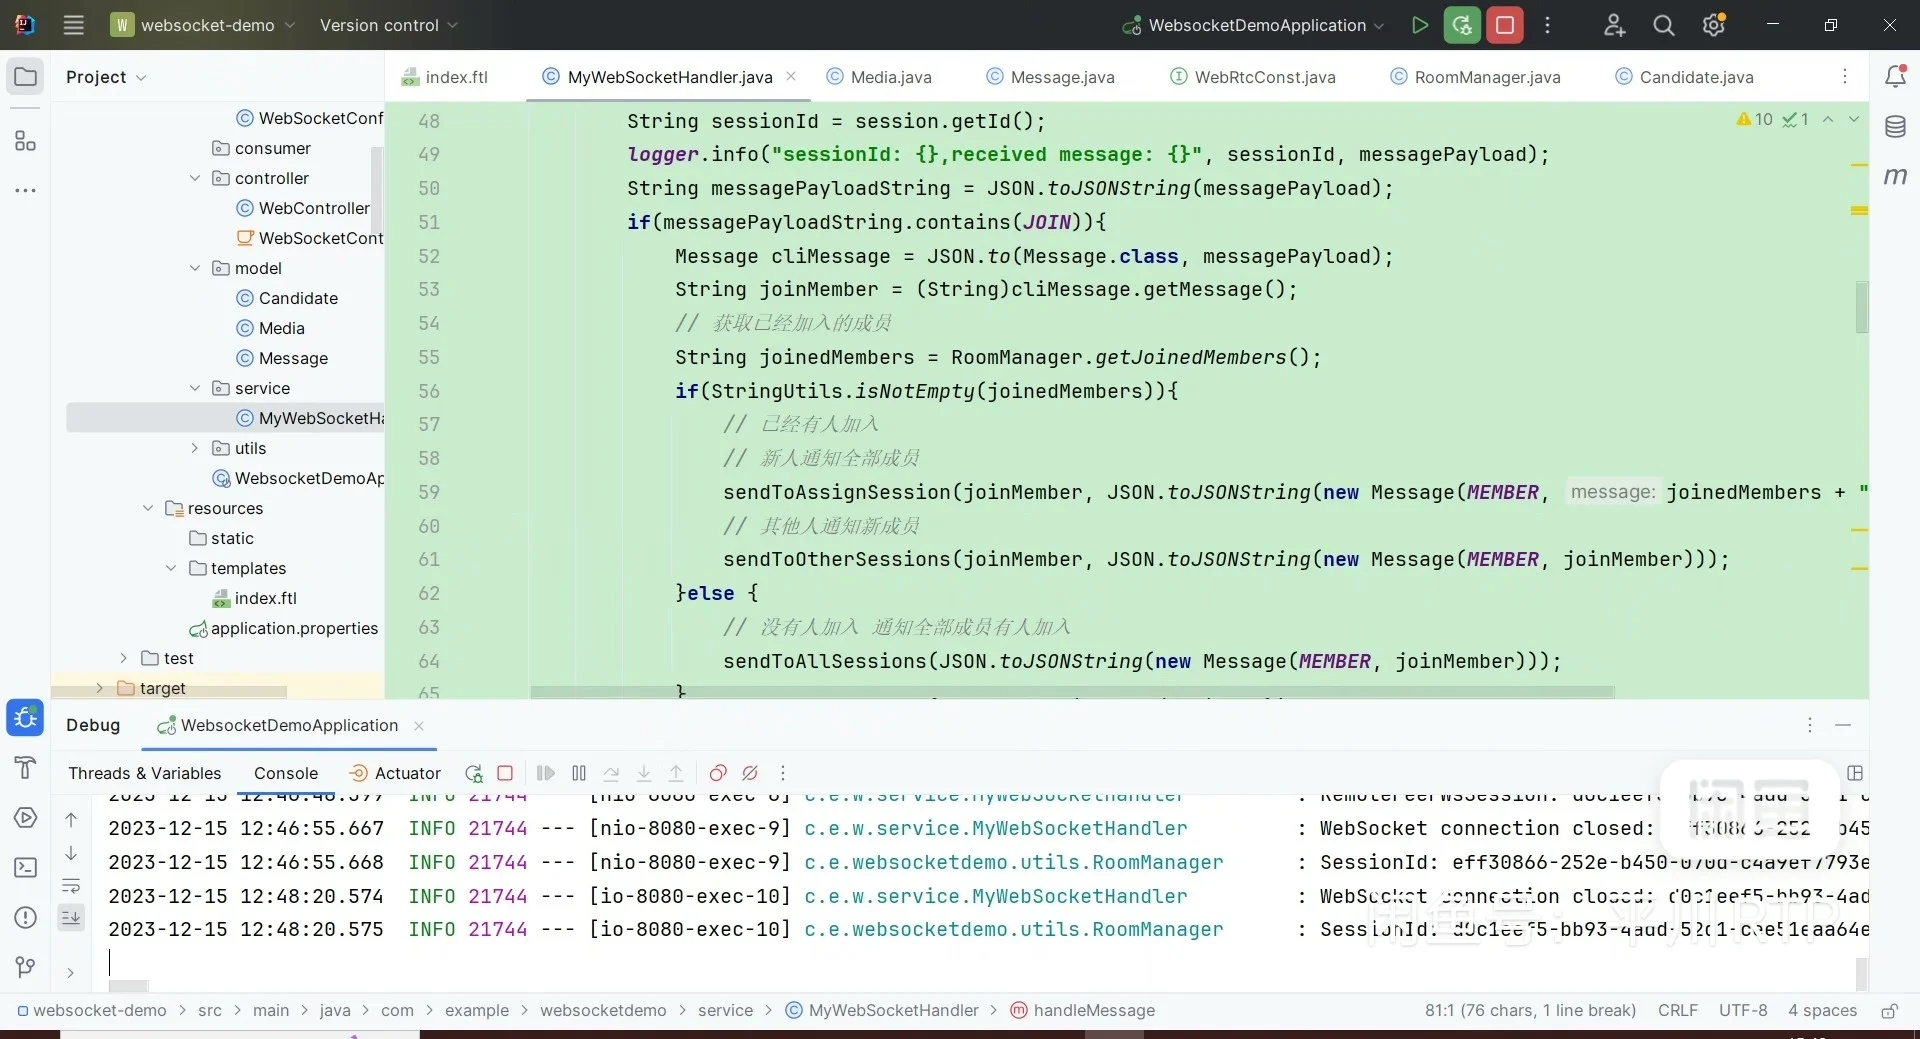Open the Database tool window
The width and height of the screenshot is (1920, 1039).
pyautogui.click(x=1895, y=126)
